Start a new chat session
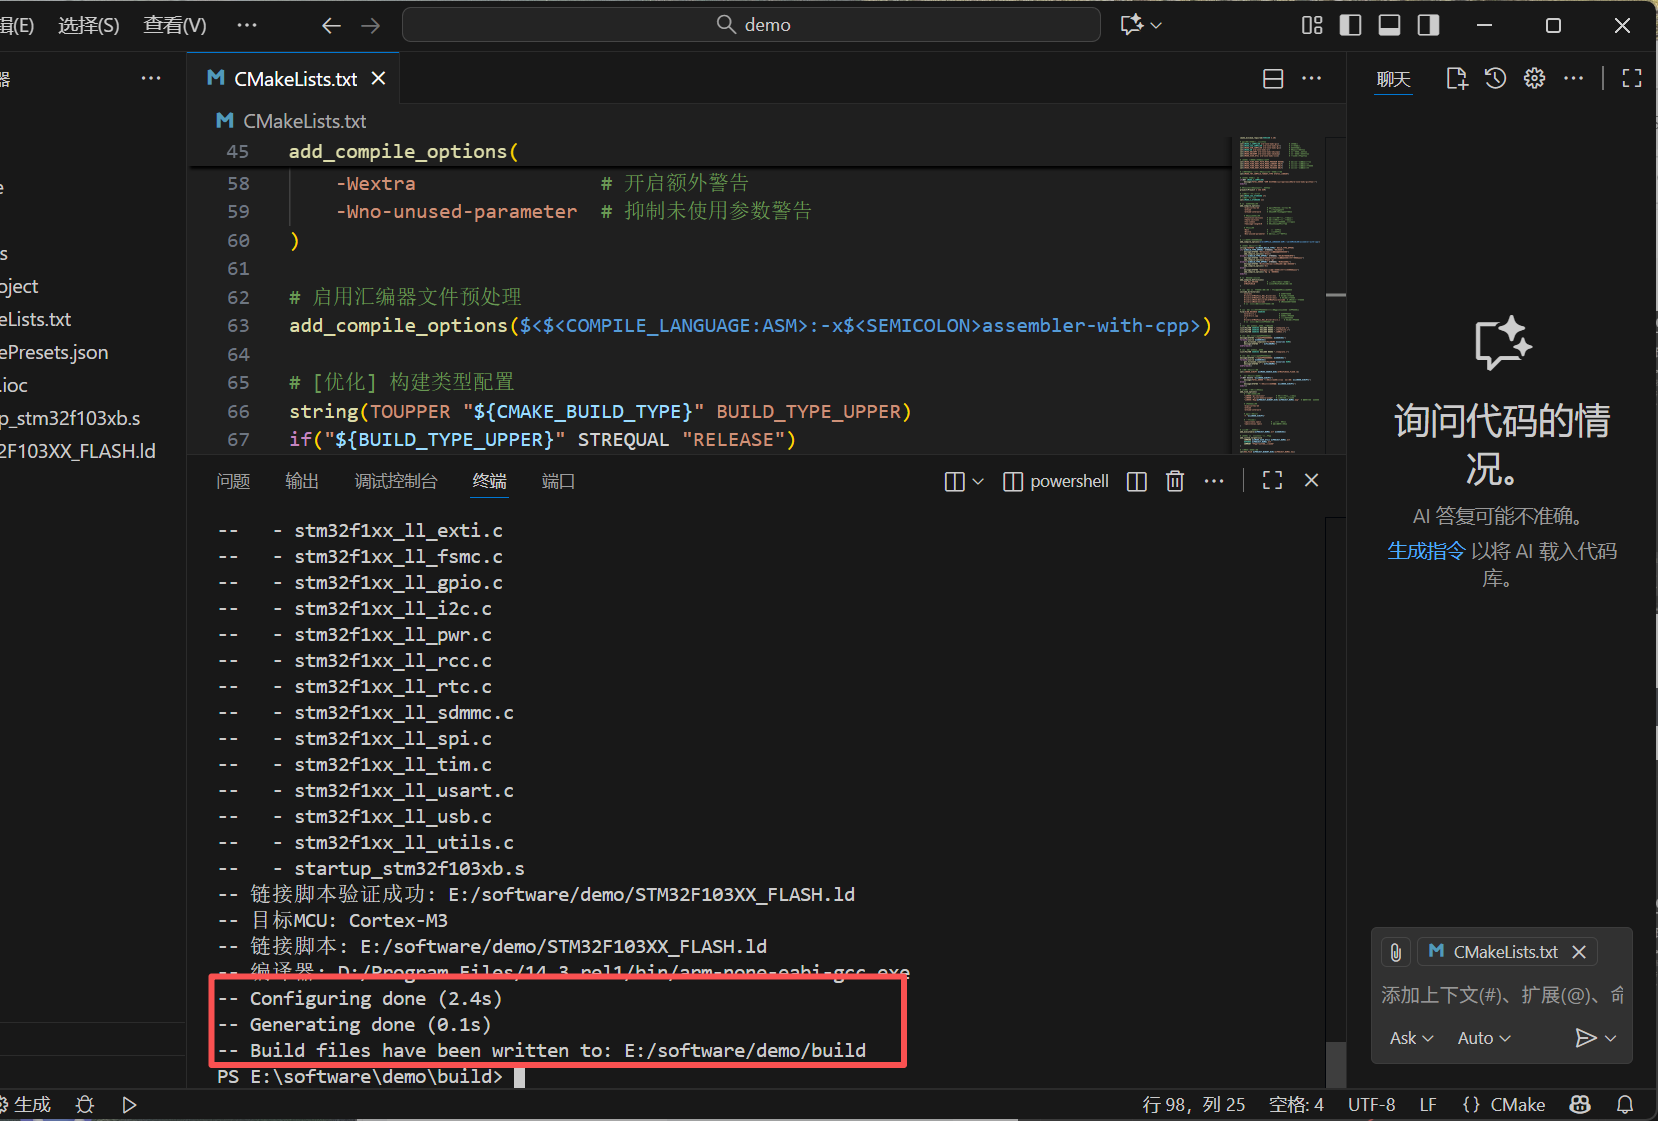This screenshot has width=1658, height=1121. tap(1456, 77)
